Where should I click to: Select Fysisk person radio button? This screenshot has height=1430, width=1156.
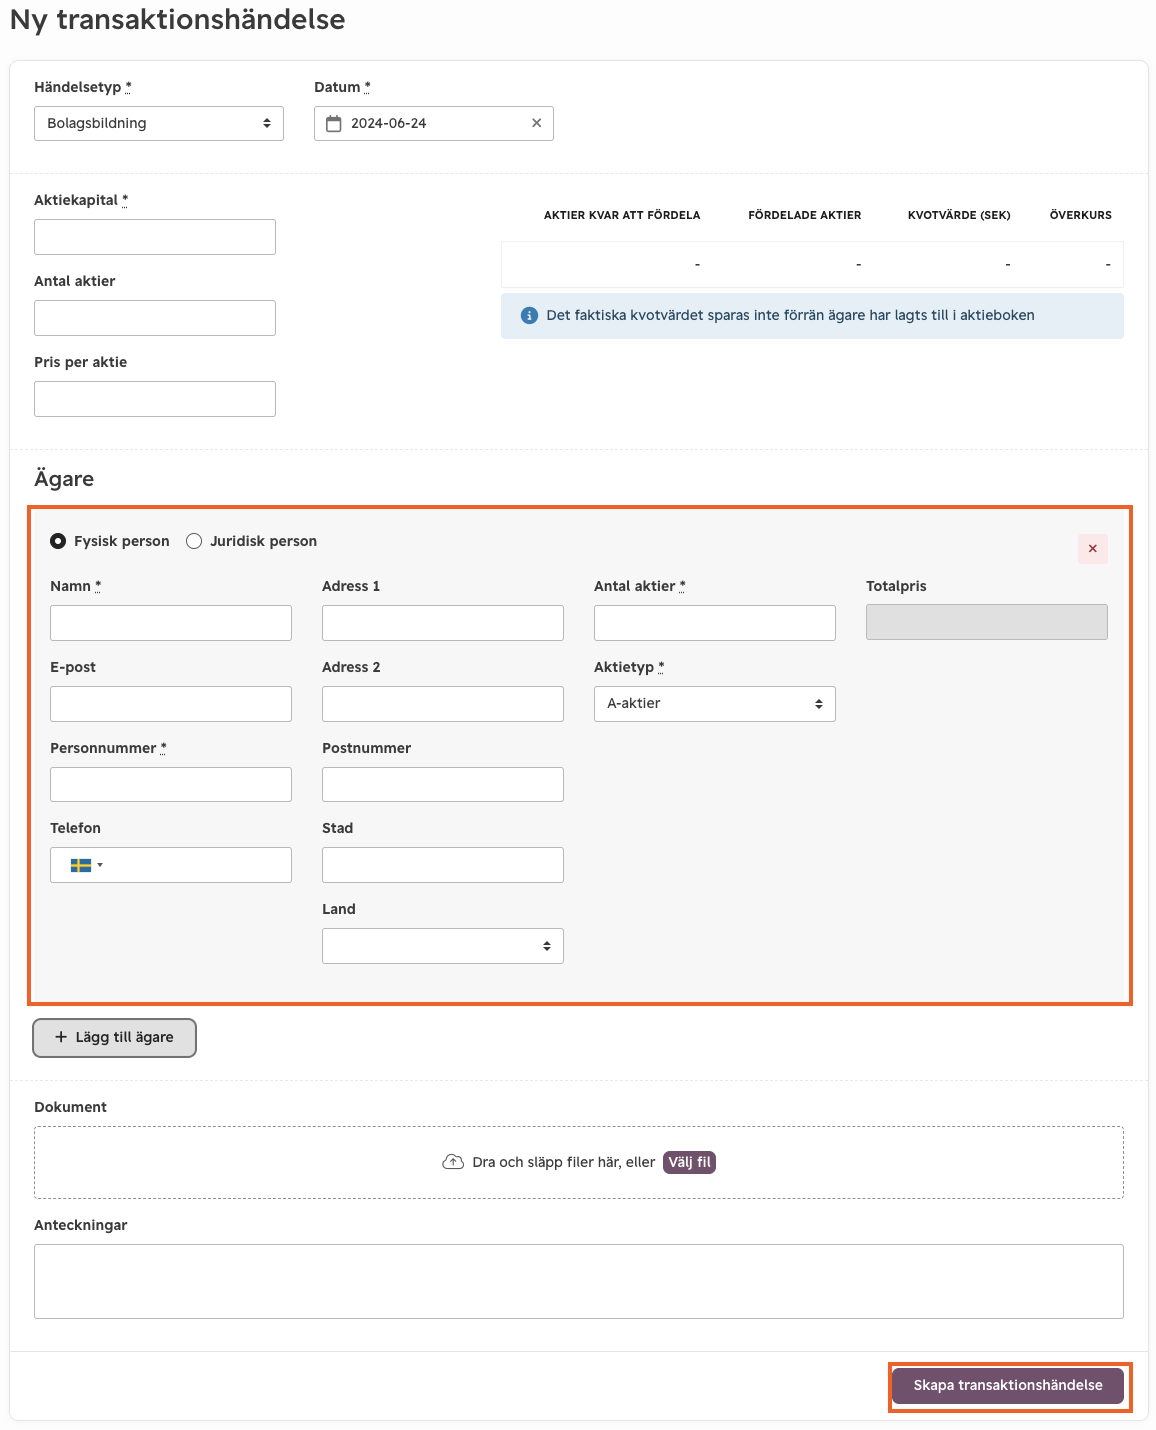click(x=58, y=541)
